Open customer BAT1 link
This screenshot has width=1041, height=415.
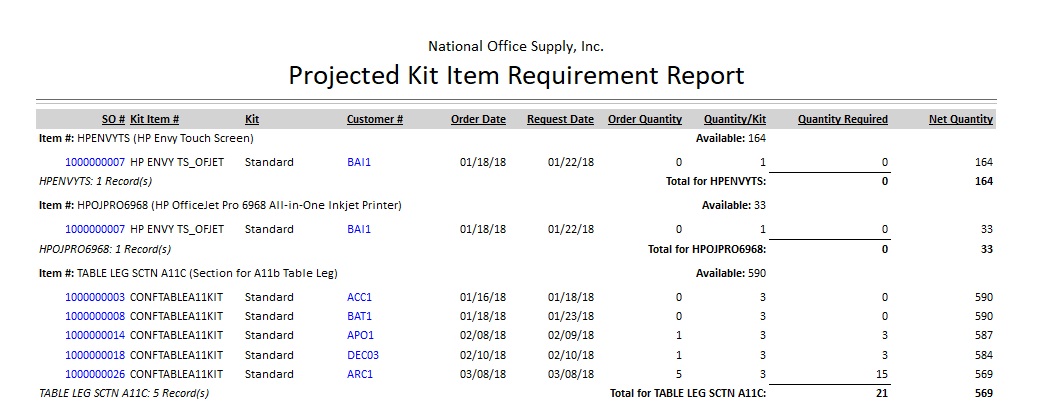click(360, 316)
